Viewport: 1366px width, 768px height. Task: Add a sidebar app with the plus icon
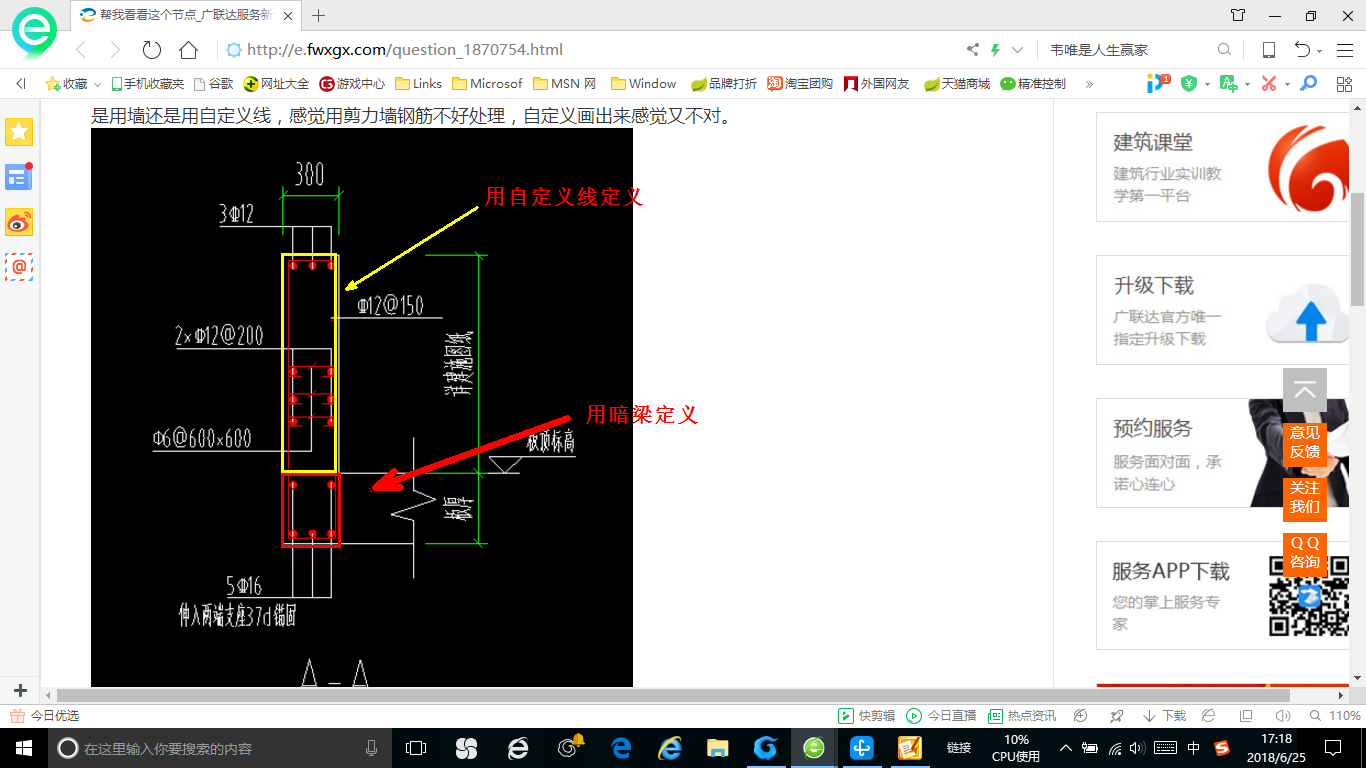(20, 690)
